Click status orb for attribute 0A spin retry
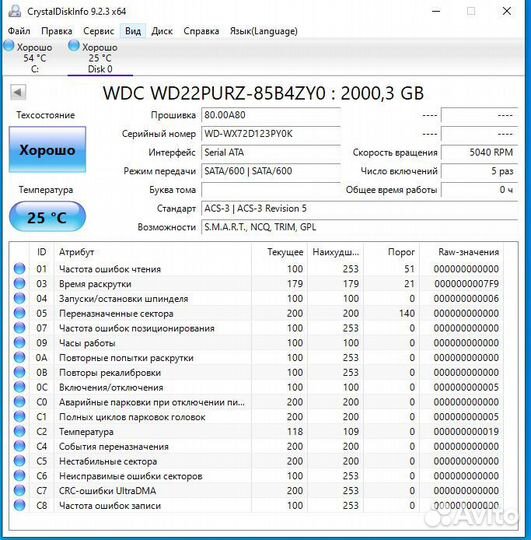 20,358
